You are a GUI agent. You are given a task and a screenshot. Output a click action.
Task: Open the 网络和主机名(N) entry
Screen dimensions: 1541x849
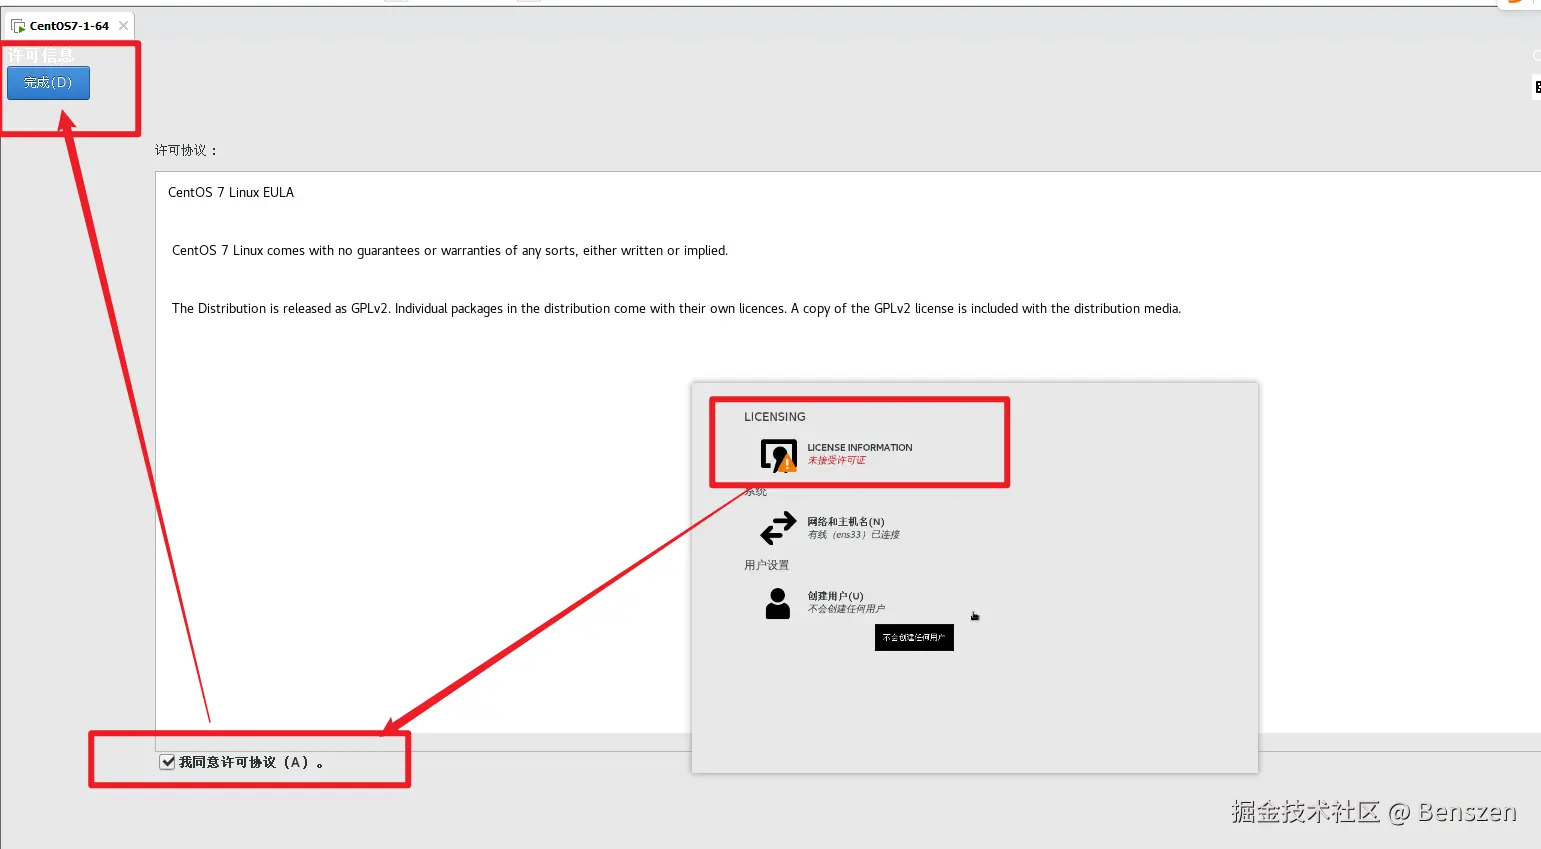coord(846,521)
